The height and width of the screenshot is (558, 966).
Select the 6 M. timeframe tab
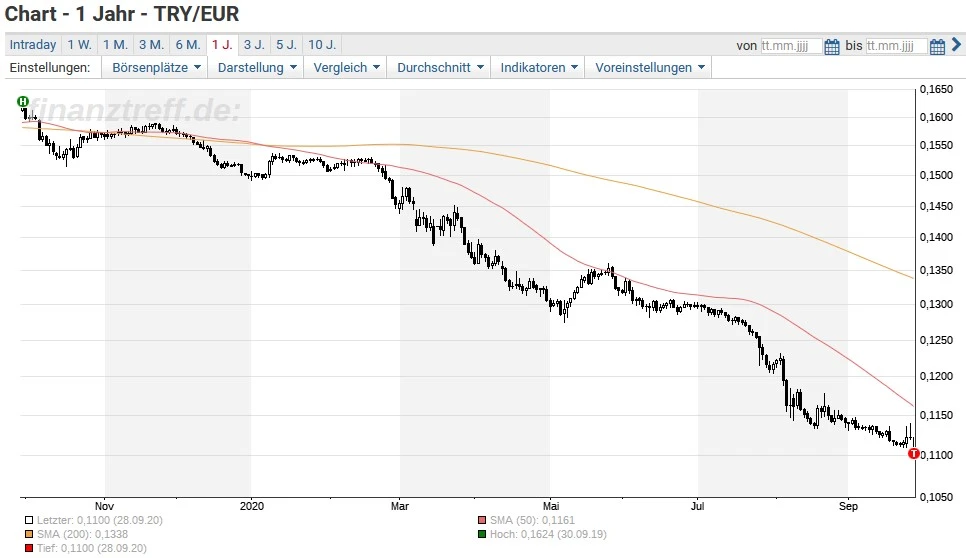click(x=188, y=45)
